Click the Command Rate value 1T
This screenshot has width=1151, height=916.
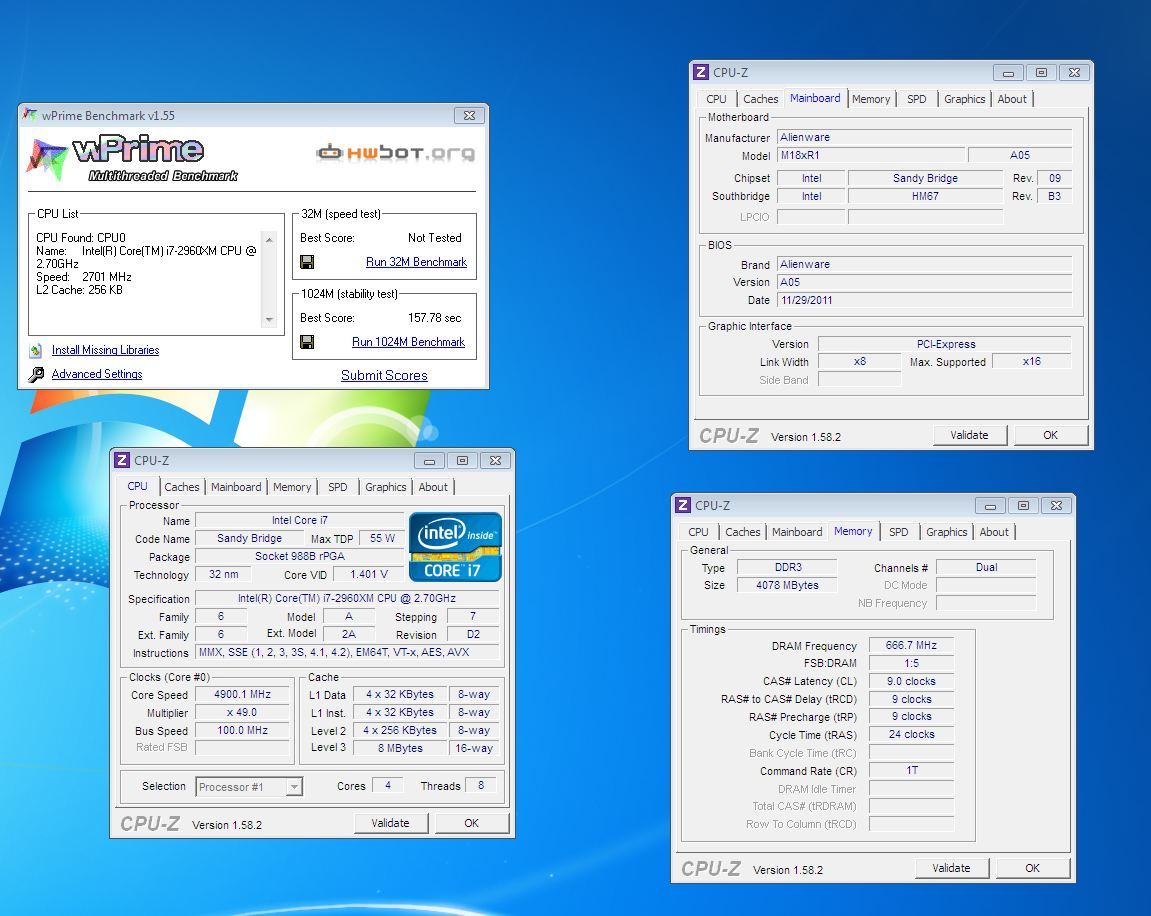(911, 771)
